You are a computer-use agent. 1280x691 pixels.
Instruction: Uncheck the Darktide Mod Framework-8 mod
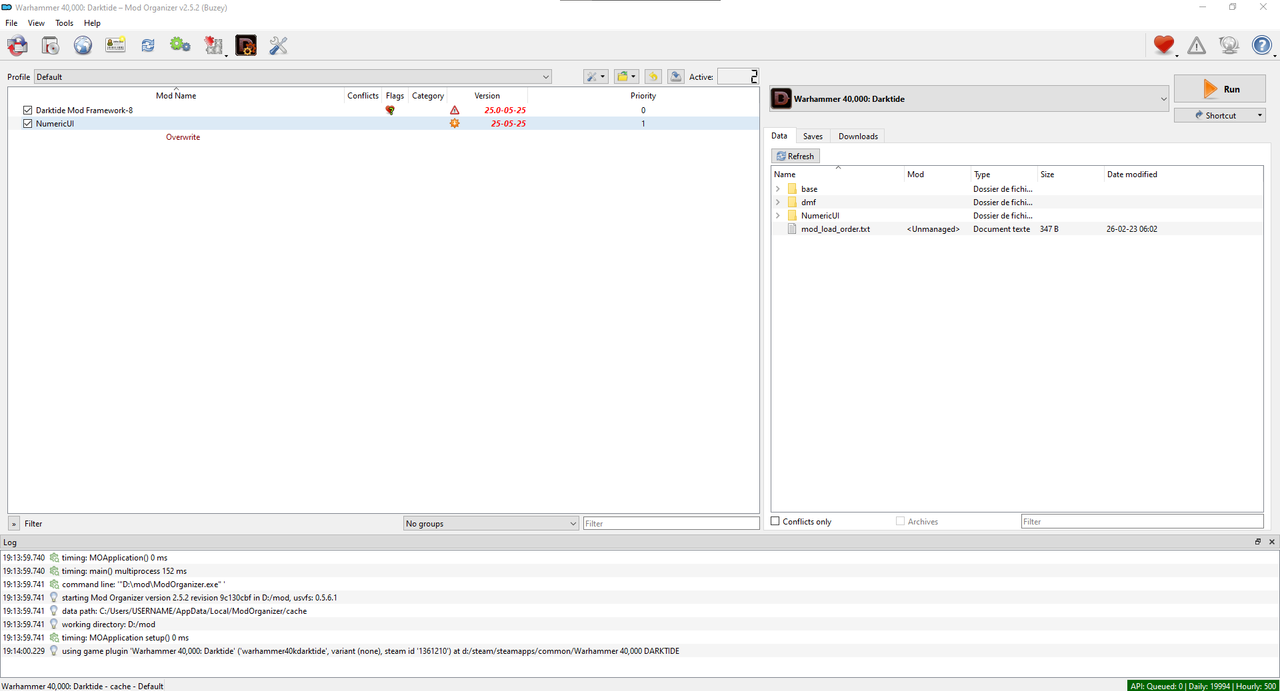[x=28, y=110]
